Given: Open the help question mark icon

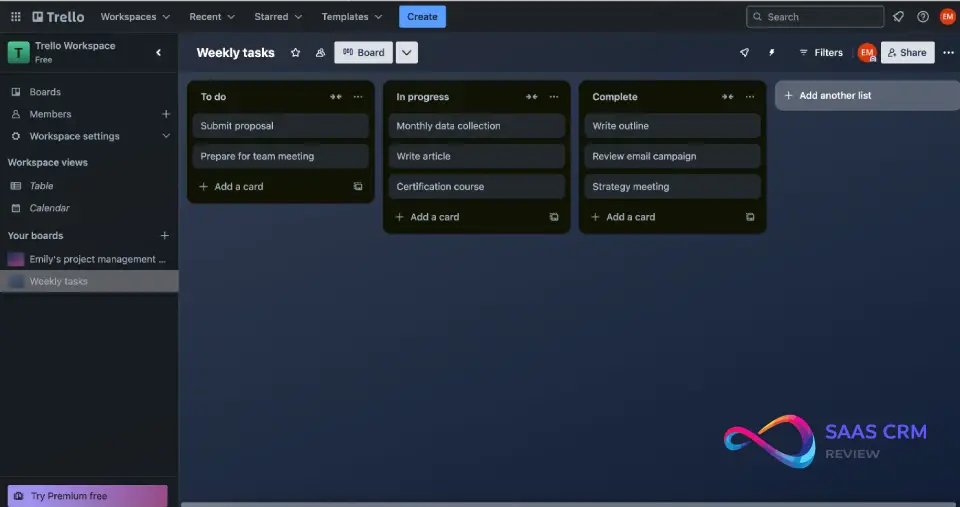Looking at the screenshot, I should click(x=923, y=17).
